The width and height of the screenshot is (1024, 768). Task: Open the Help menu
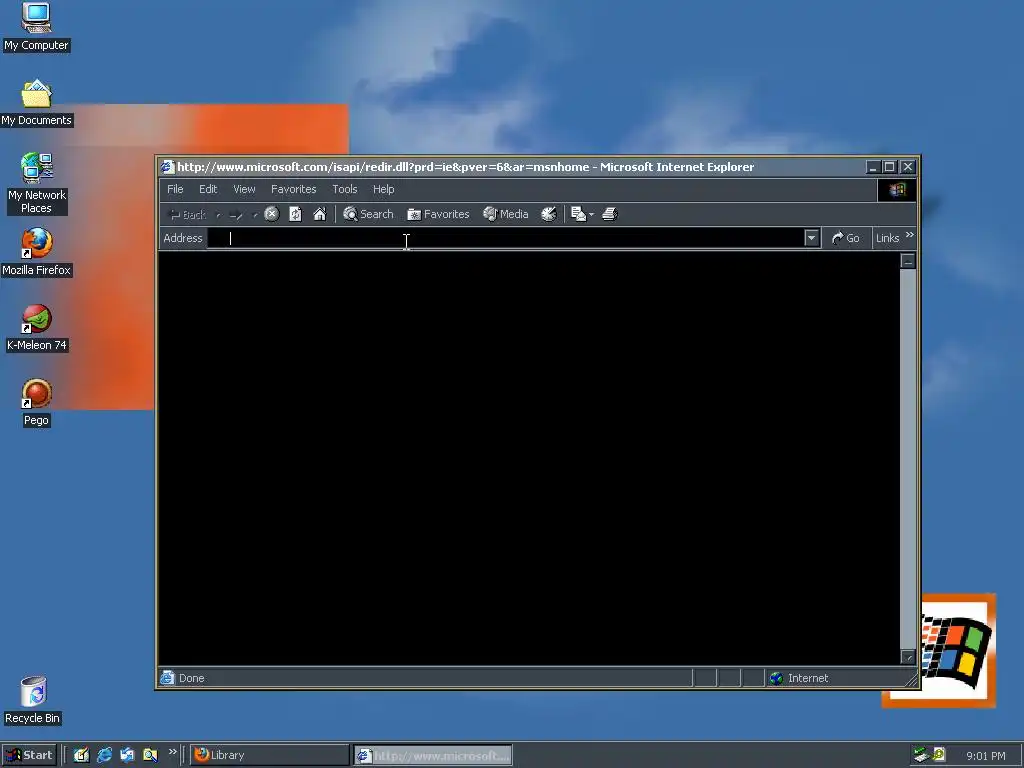coord(383,189)
